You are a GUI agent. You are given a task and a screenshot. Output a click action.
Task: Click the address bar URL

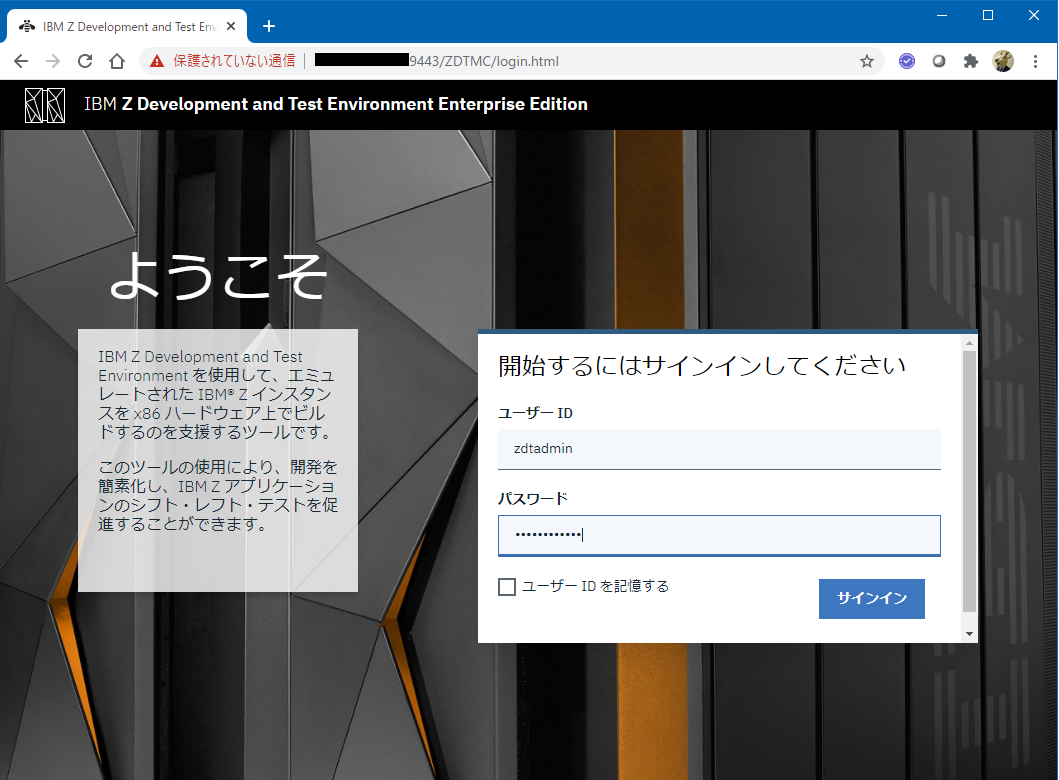[483, 61]
